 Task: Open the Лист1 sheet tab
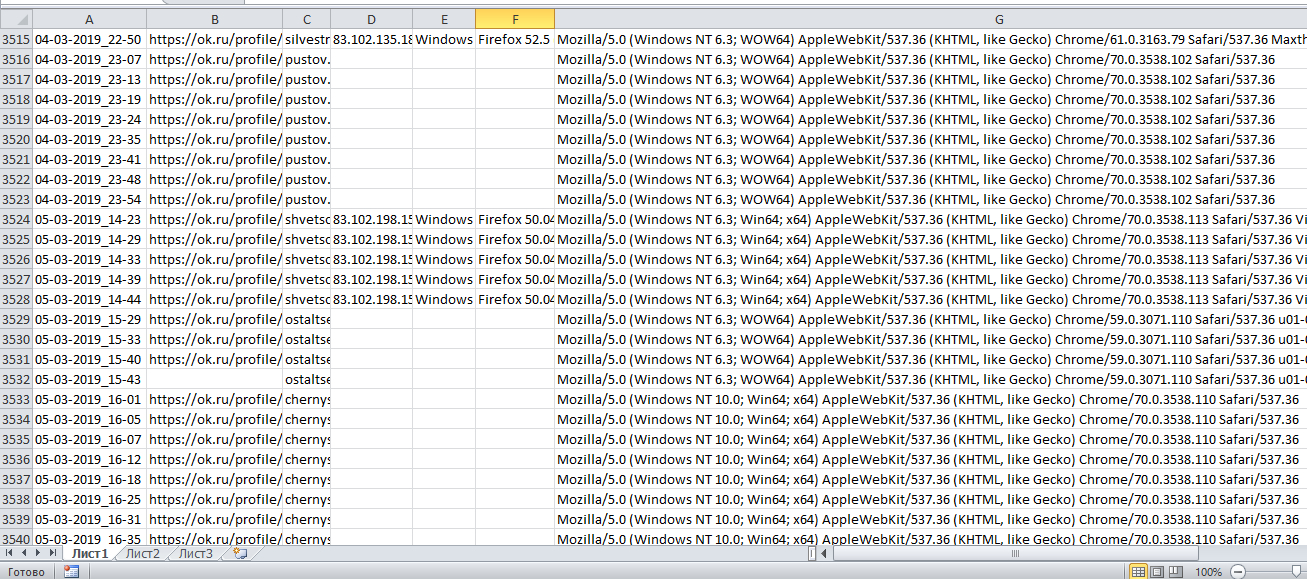[x=89, y=553]
